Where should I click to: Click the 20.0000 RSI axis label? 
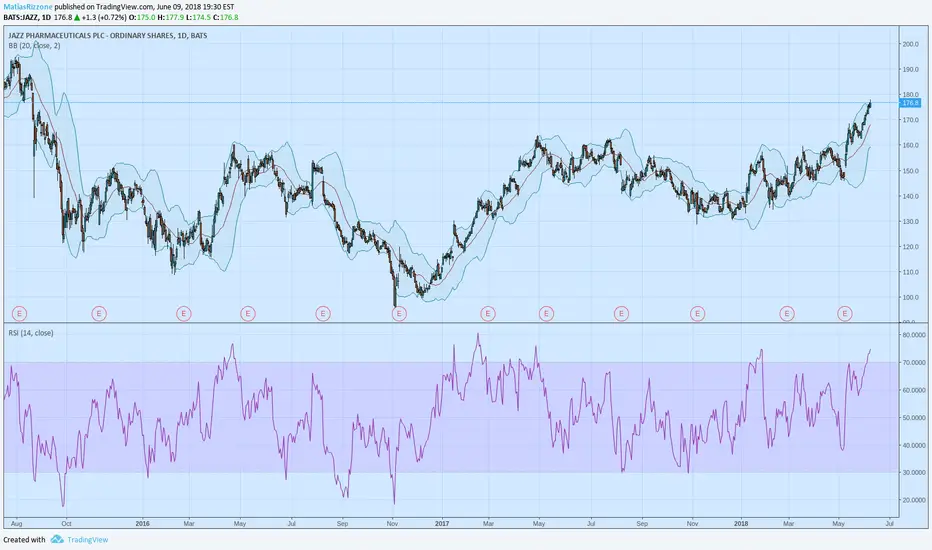point(914,500)
